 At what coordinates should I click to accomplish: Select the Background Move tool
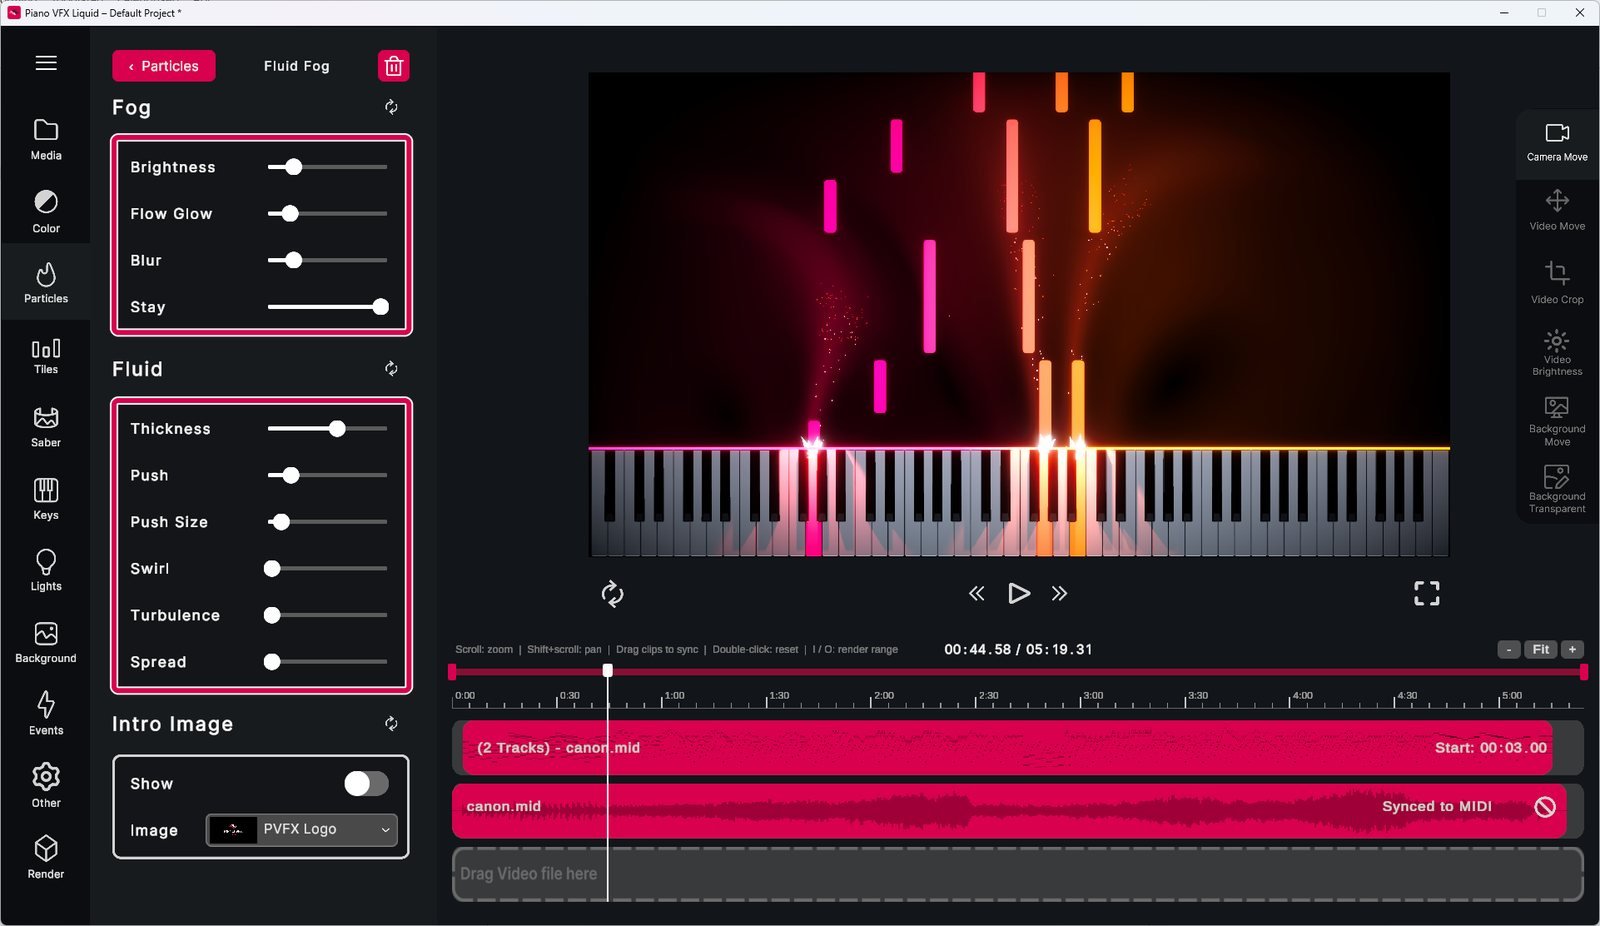click(1557, 421)
